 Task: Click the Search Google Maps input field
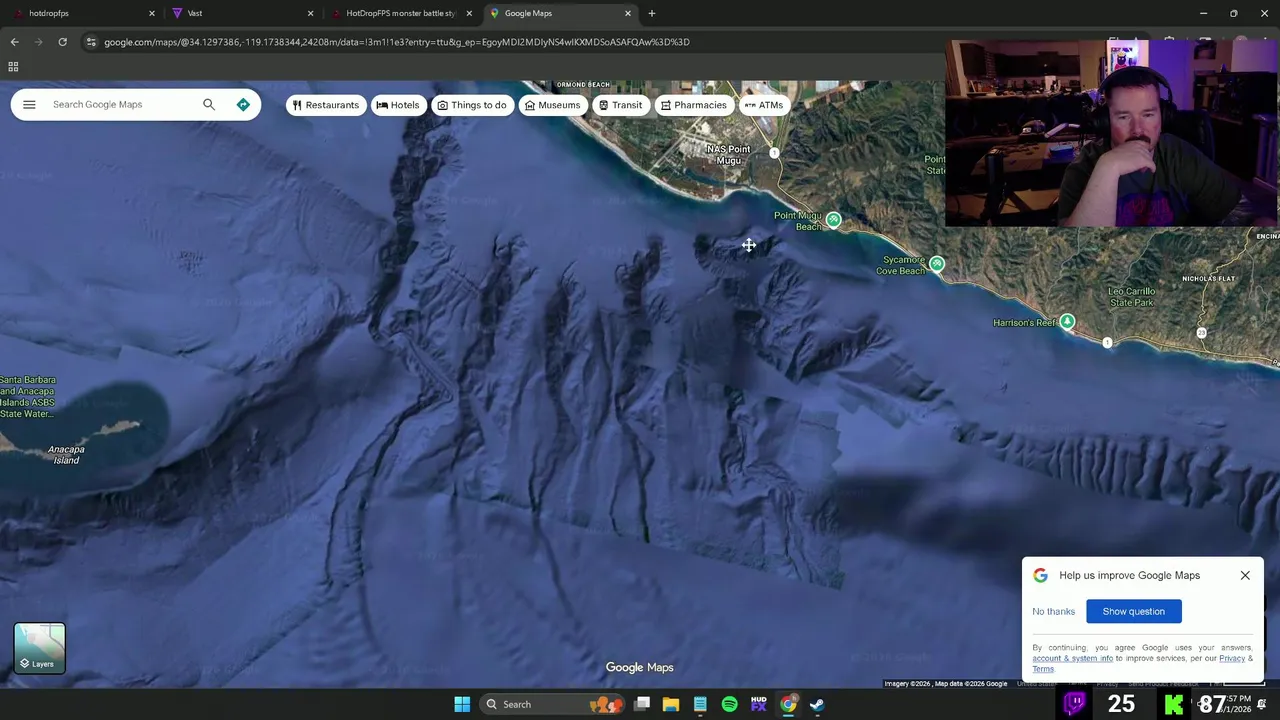tap(120, 104)
